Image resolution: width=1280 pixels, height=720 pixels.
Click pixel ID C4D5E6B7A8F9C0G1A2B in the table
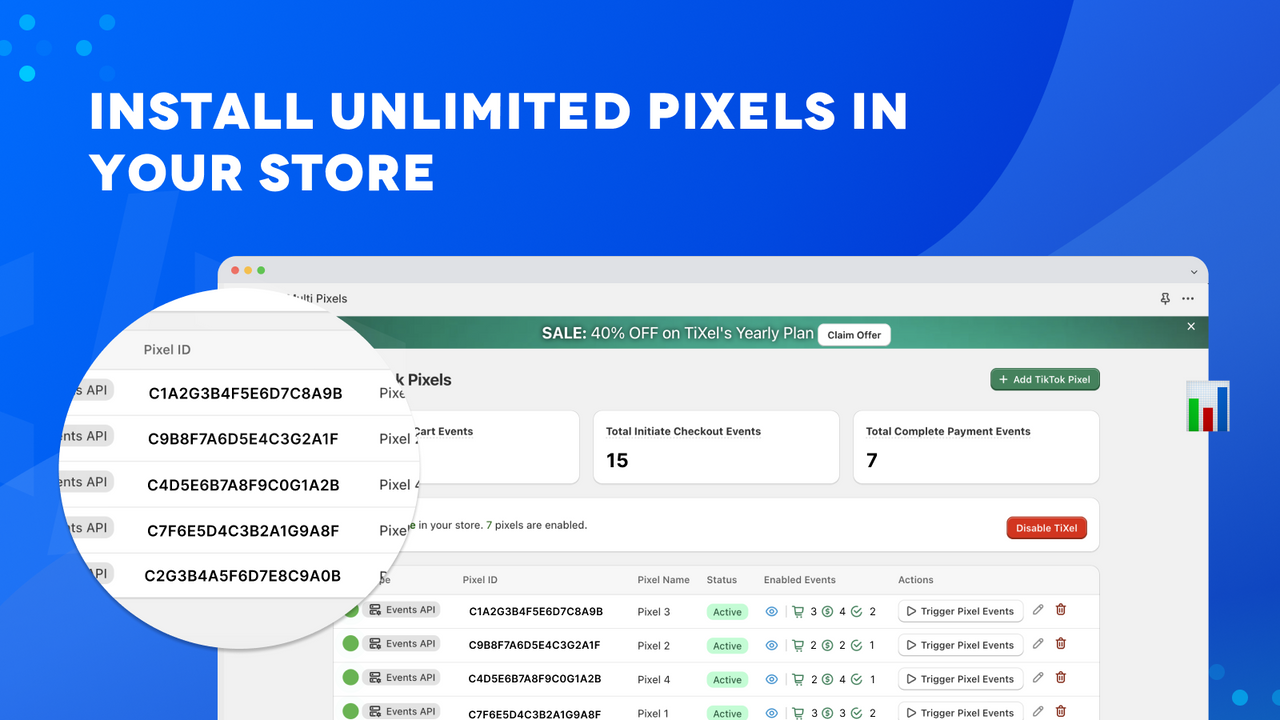535,679
